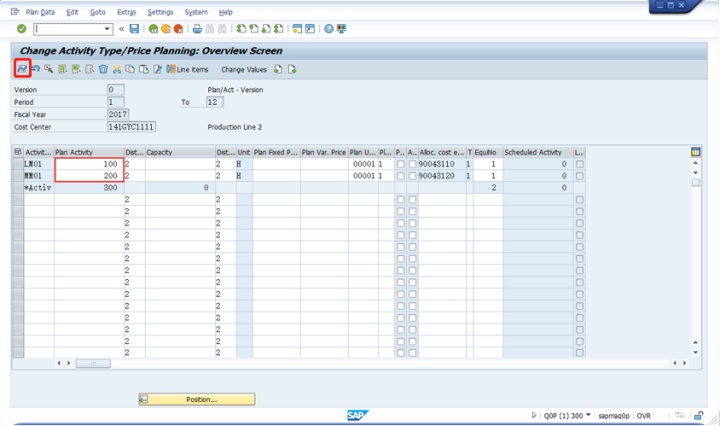Click the Print icon in standard toolbar

tap(197, 29)
